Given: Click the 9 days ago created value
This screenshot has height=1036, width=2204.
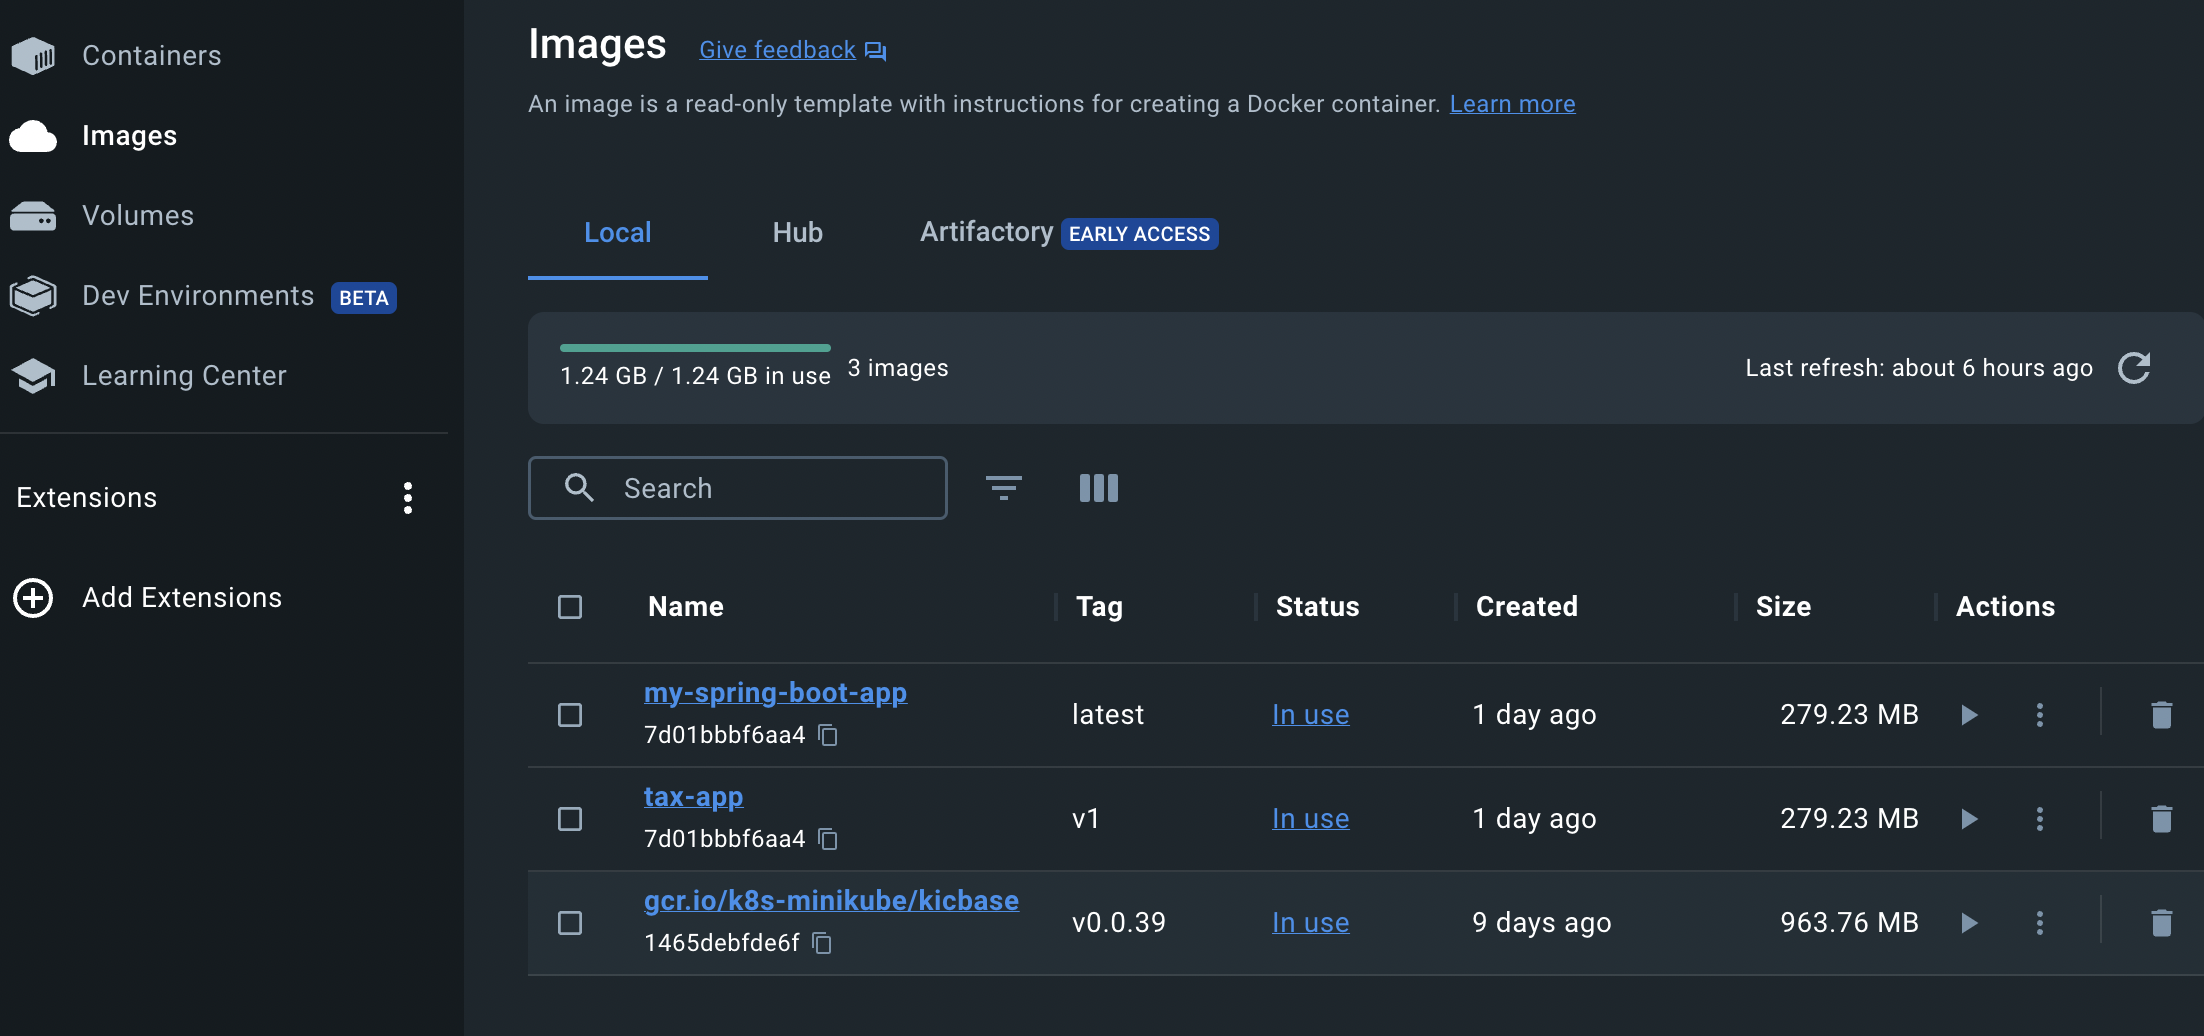Looking at the screenshot, I should [1541, 923].
